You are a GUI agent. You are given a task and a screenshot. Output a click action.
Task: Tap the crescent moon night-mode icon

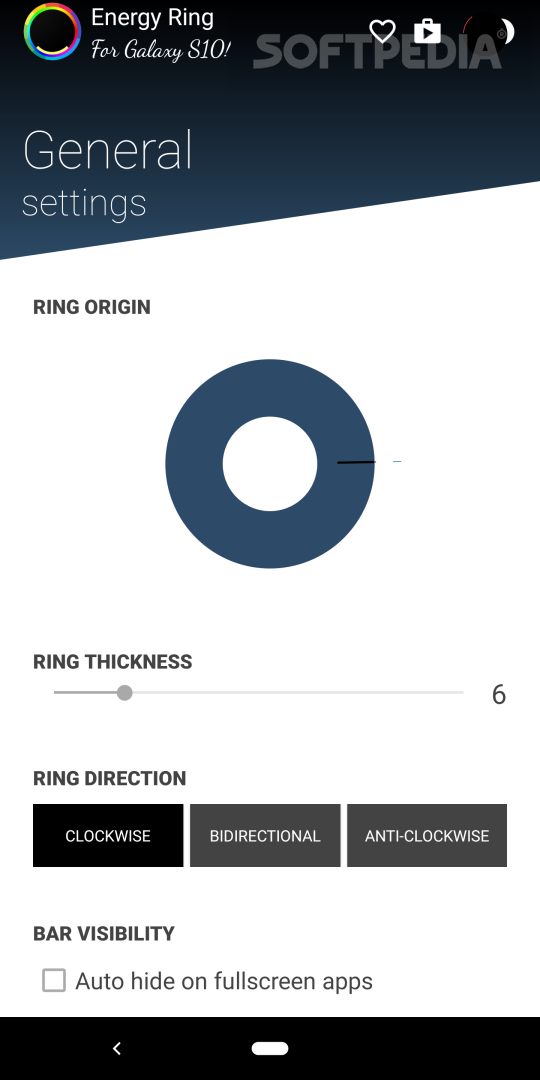pyautogui.click(x=507, y=31)
